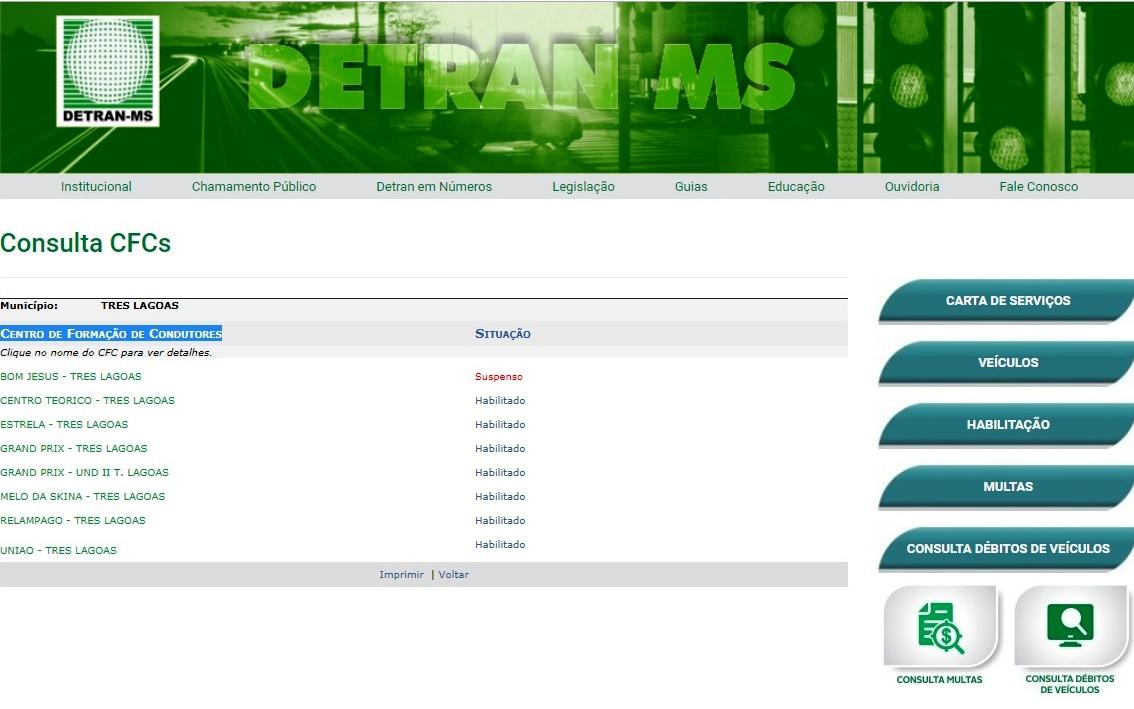This screenshot has width=1134, height=709.
Task: Open the Ouvidoria menu
Action: pos(912,187)
